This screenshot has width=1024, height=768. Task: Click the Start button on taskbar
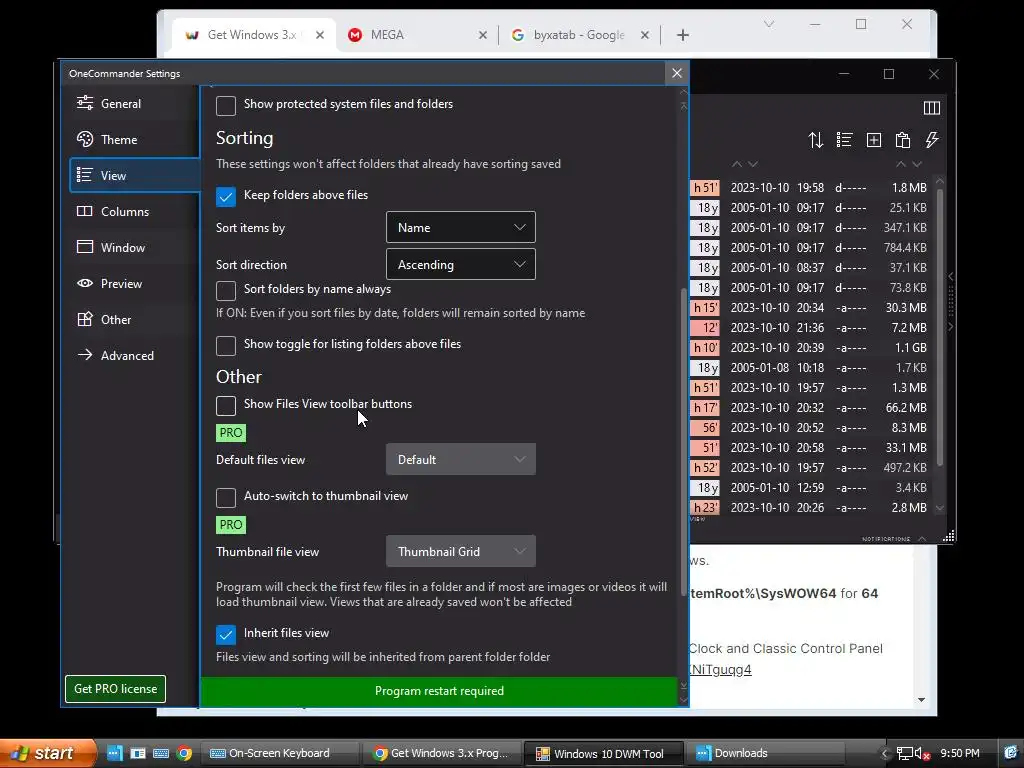click(47, 753)
